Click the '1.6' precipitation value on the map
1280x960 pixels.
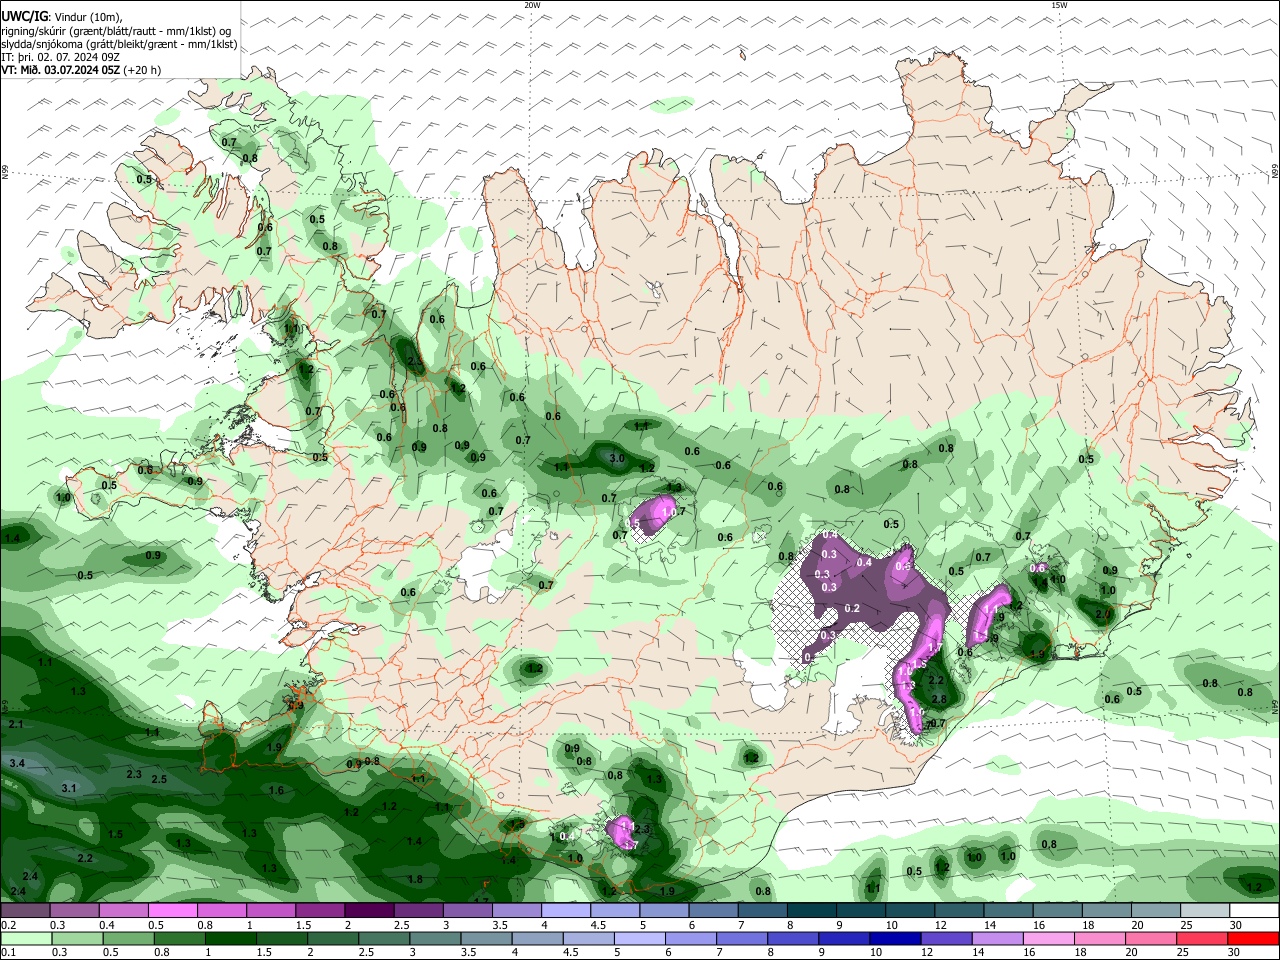[x=277, y=790]
